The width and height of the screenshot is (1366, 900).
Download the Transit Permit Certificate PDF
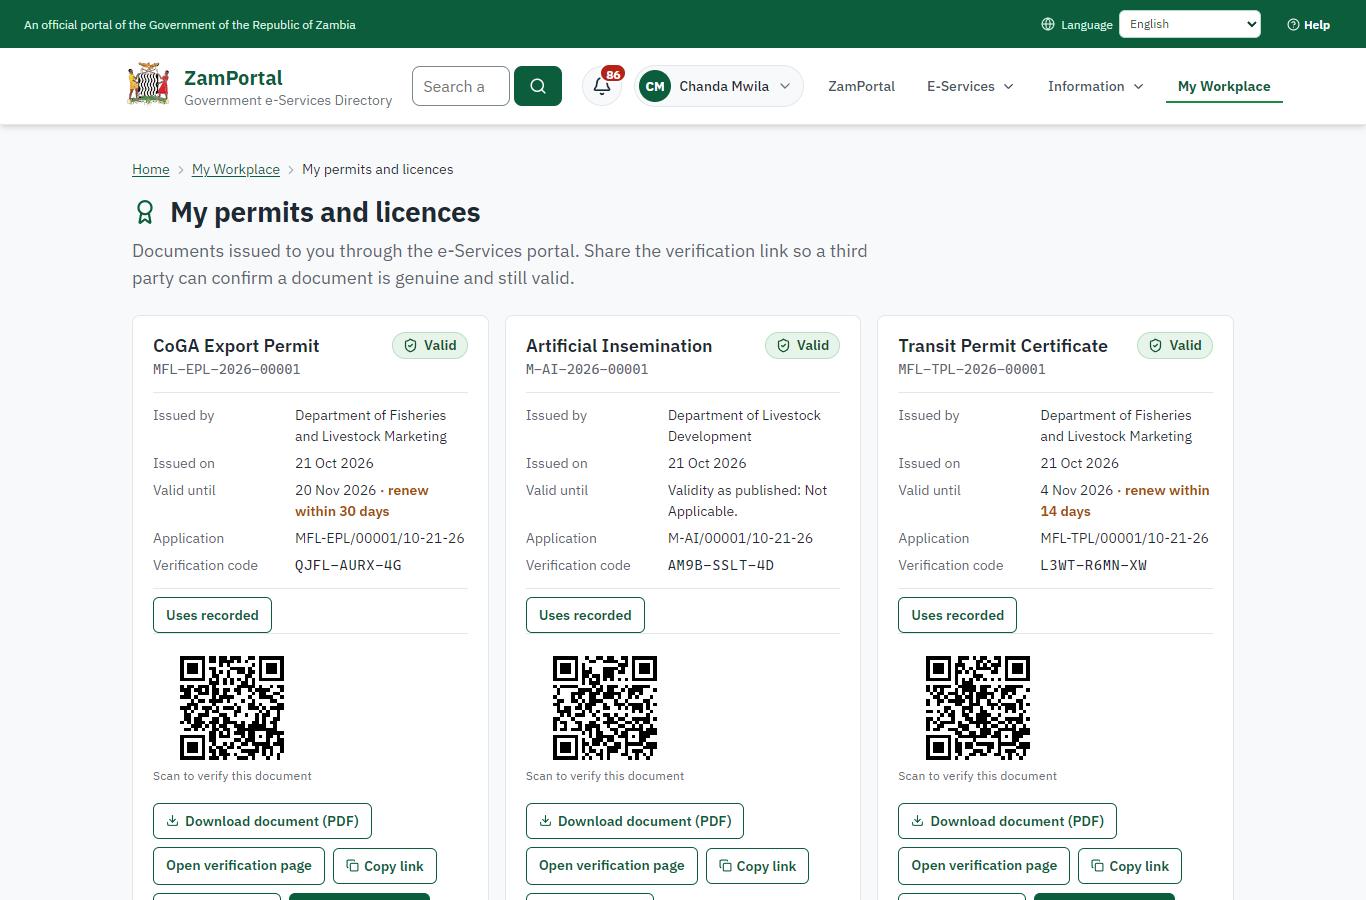click(x=1008, y=821)
